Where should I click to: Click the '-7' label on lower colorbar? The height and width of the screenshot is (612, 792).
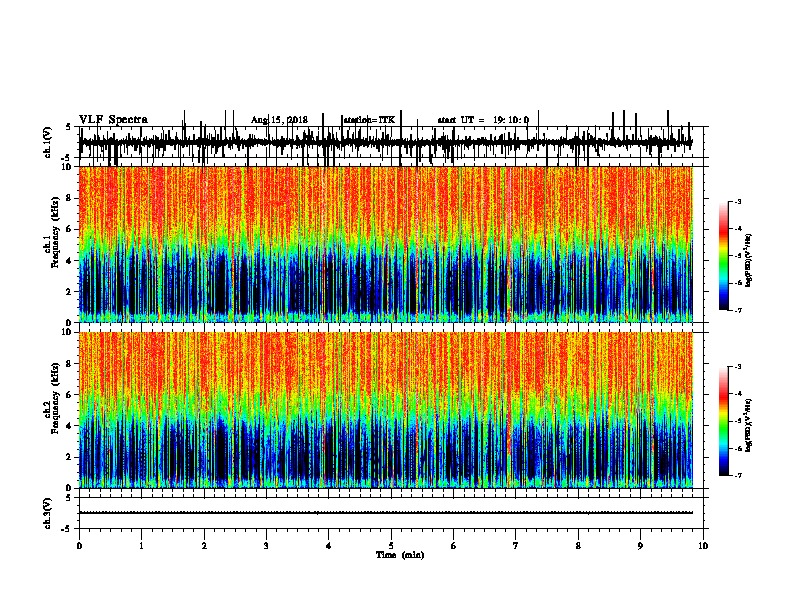click(737, 475)
